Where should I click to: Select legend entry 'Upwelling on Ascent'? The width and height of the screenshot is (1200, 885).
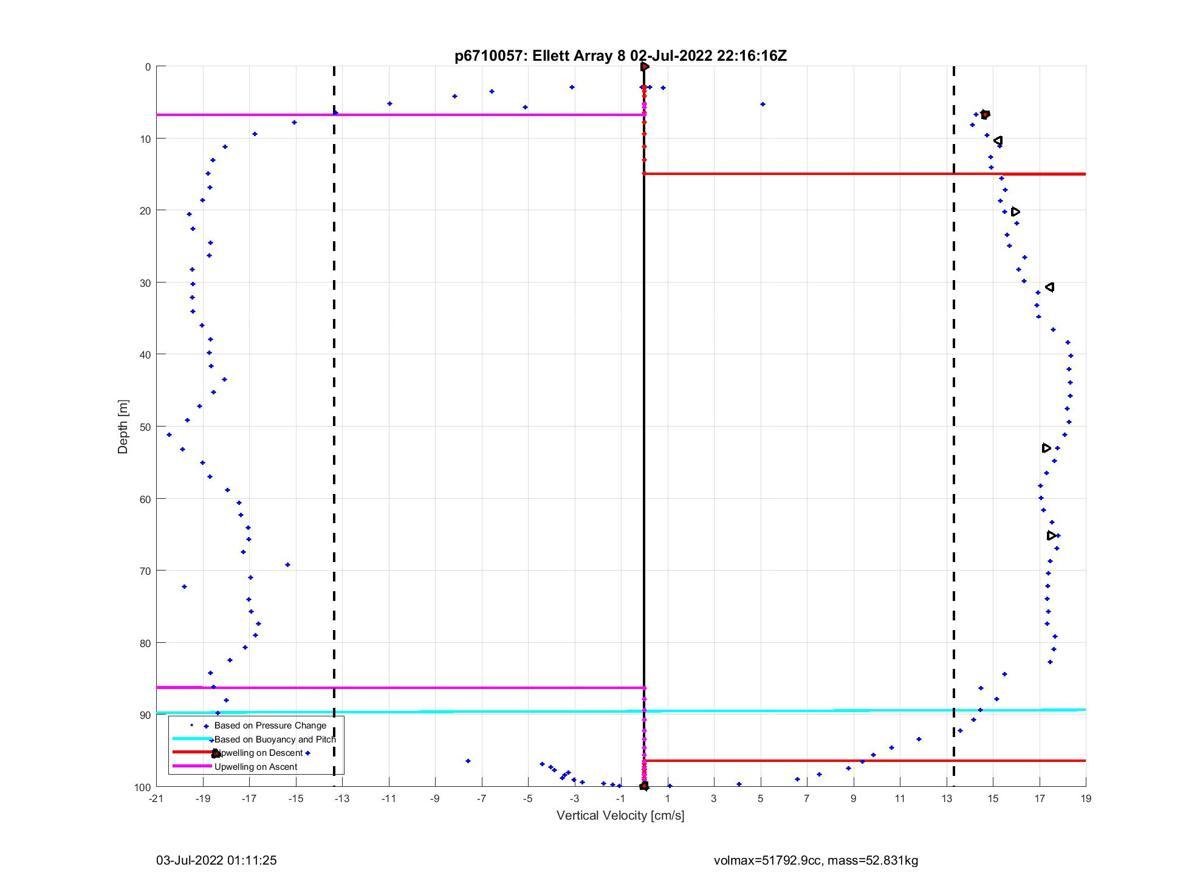(x=256, y=767)
